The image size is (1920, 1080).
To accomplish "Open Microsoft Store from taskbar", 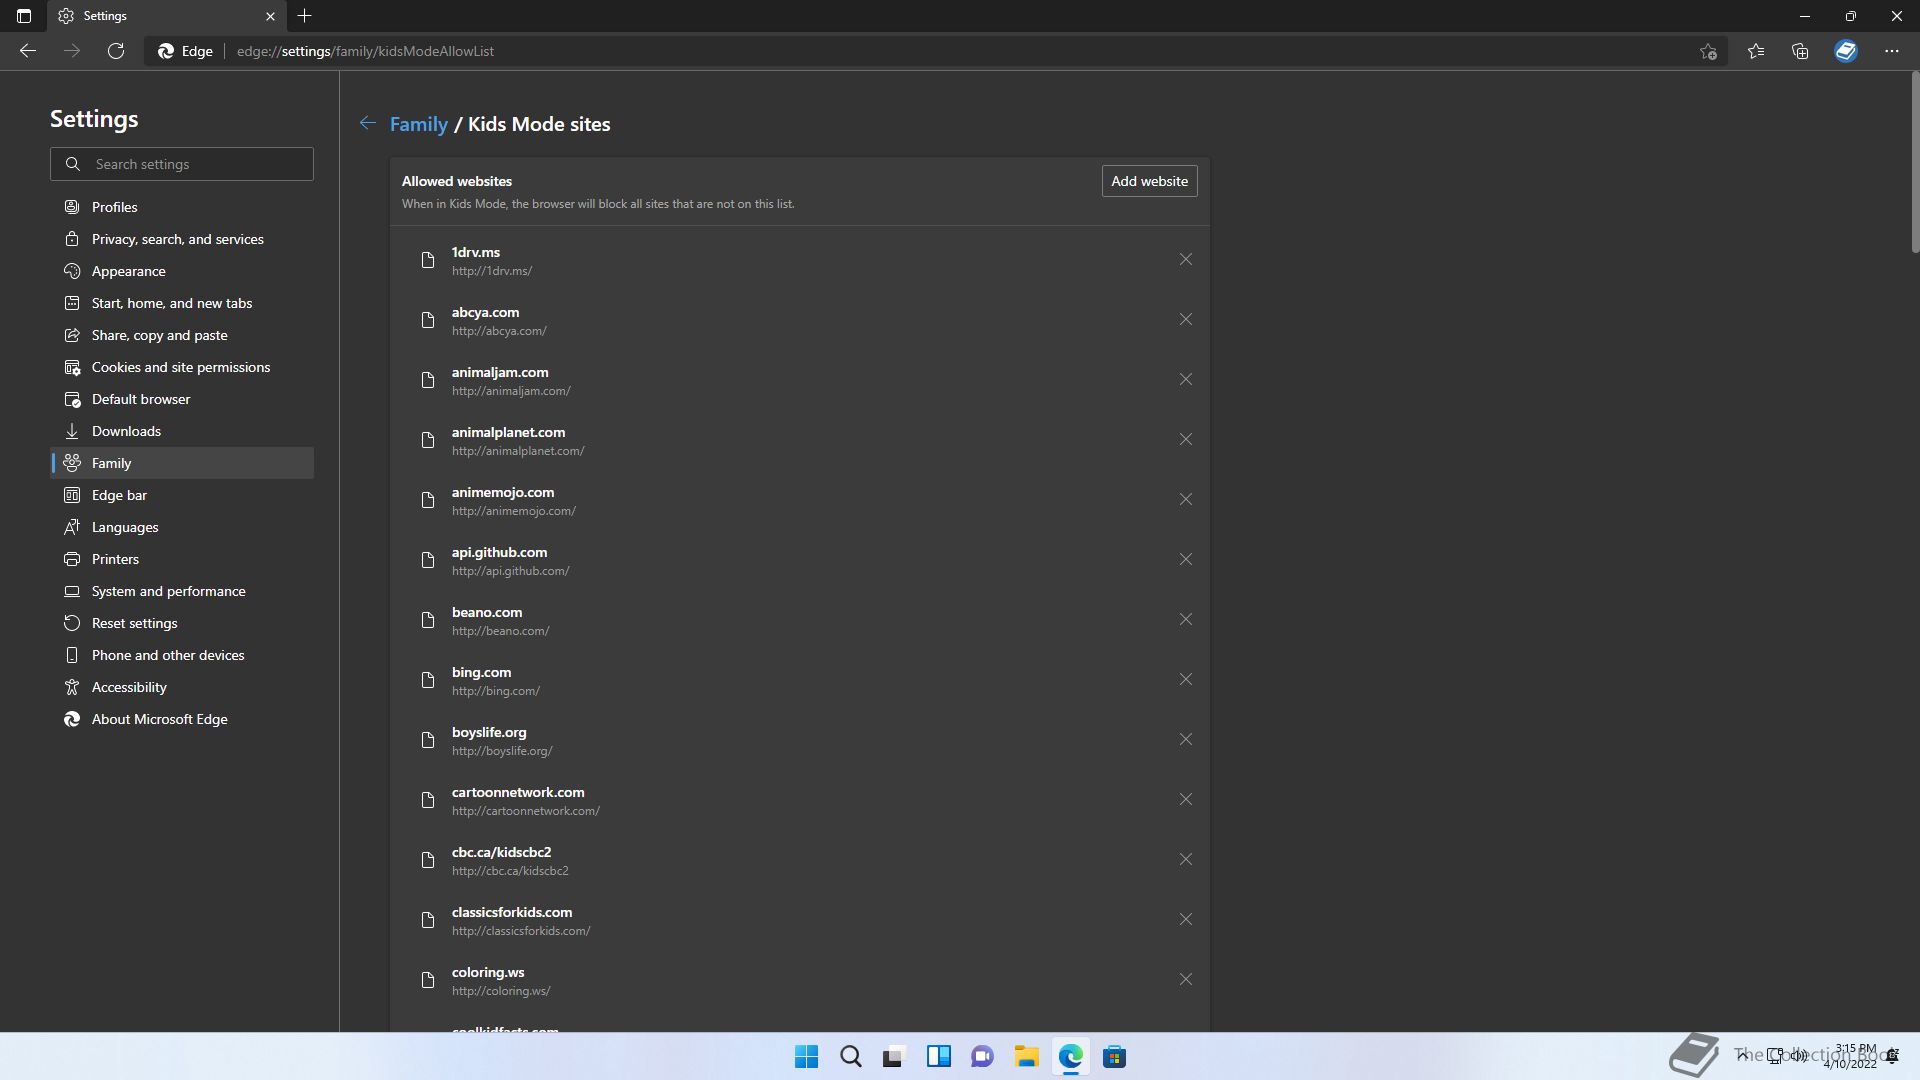I will click(x=1114, y=1057).
